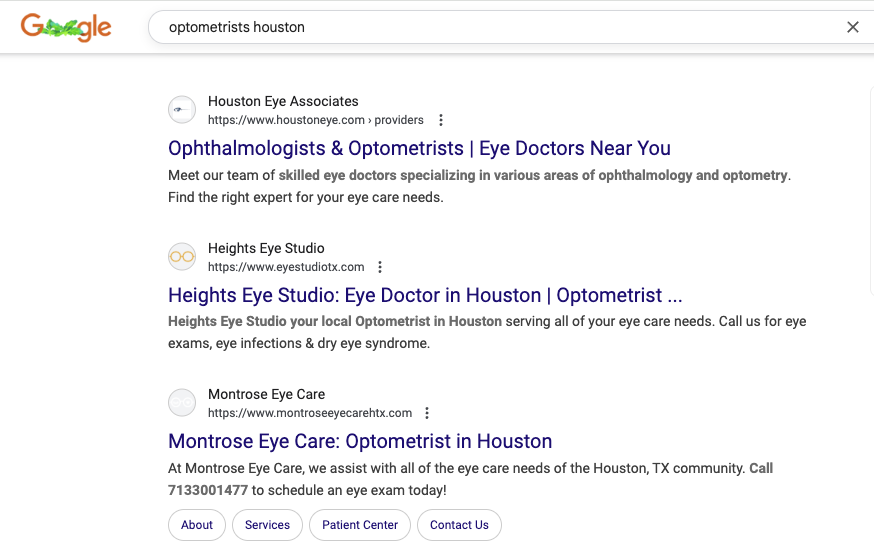
Task: Click the snippet text 'Find the right expert for your eye care needs.'
Action: point(306,197)
